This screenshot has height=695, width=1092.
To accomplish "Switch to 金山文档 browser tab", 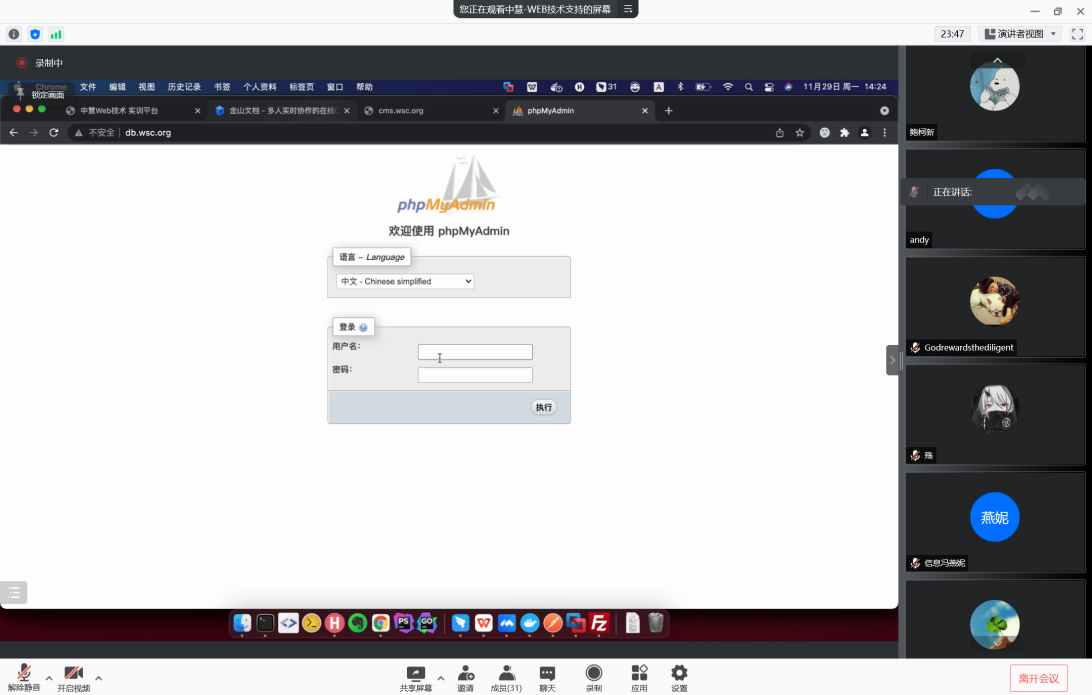I will click(281, 111).
